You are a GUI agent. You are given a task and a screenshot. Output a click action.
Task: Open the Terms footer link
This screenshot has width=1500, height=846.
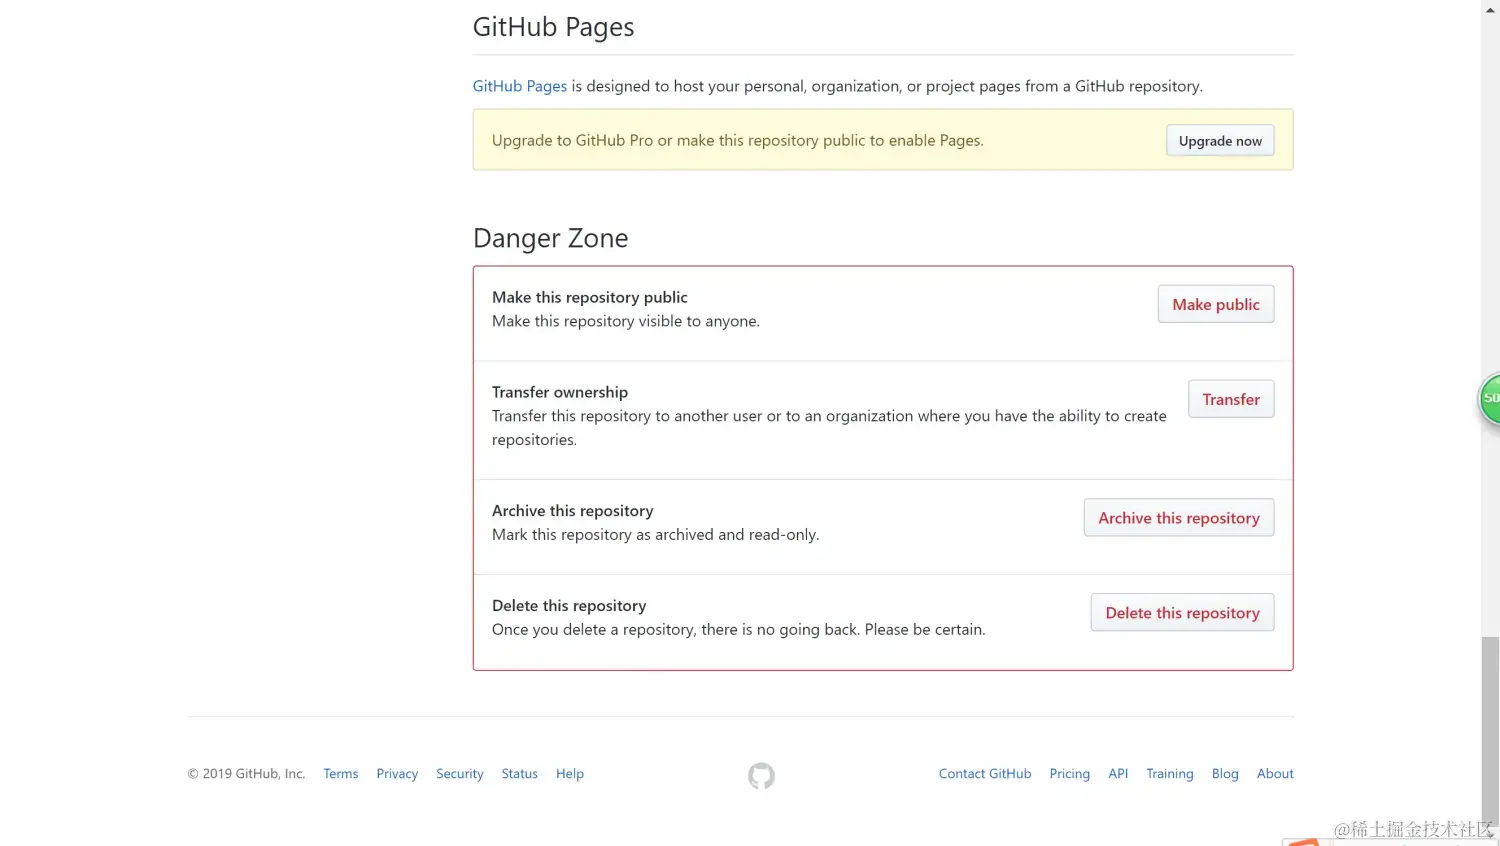[340, 774]
